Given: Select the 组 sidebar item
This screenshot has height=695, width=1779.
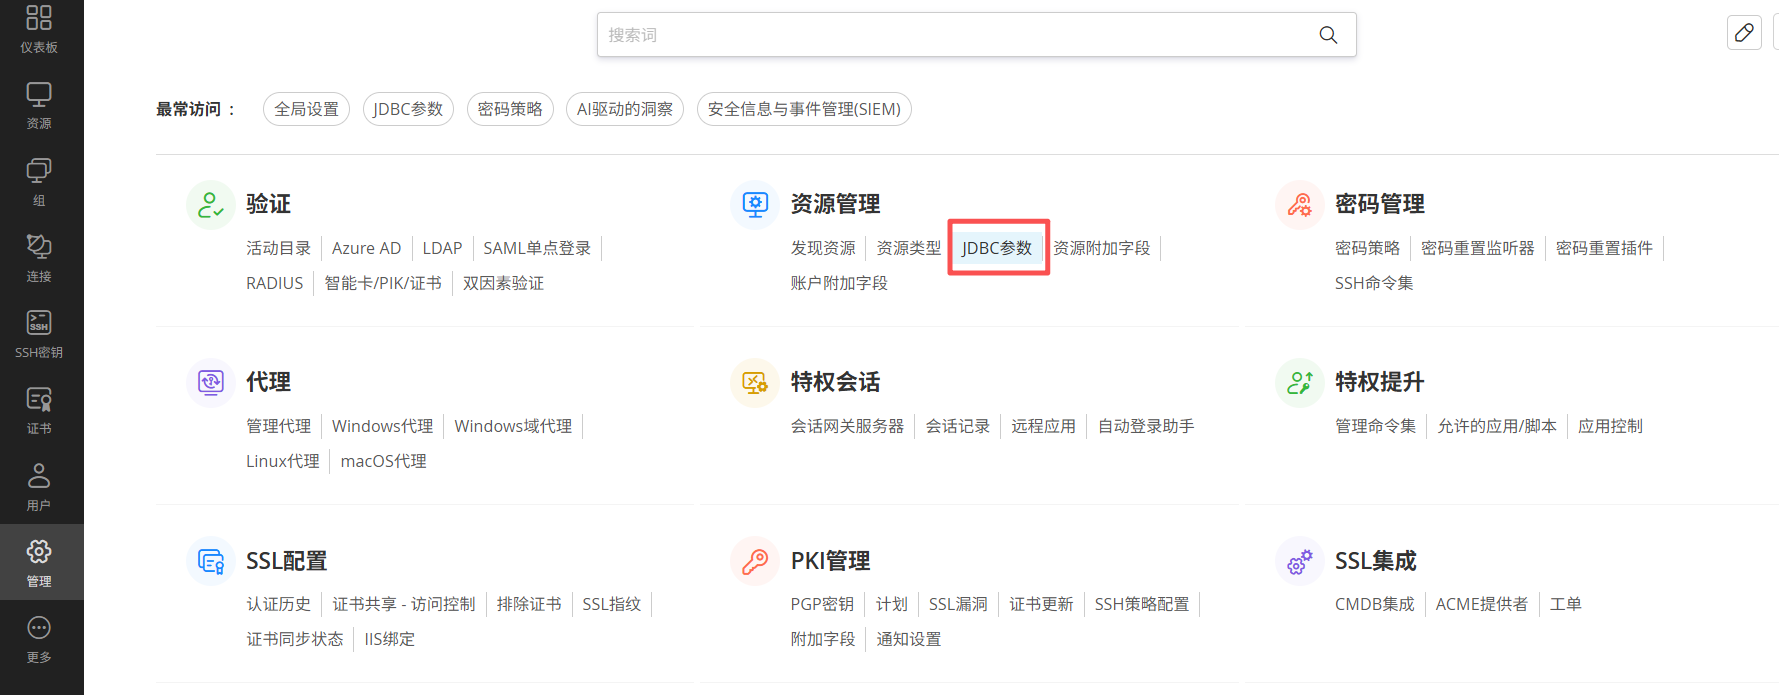Looking at the screenshot, I should [39, 181].
